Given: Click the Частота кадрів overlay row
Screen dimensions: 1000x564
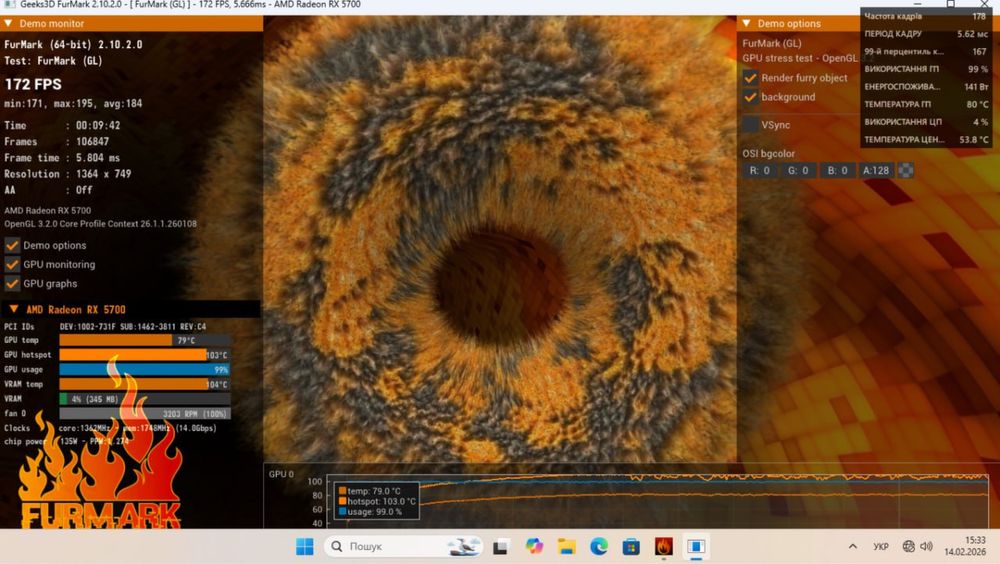Looking at the screenshot, I should point(926,17).
